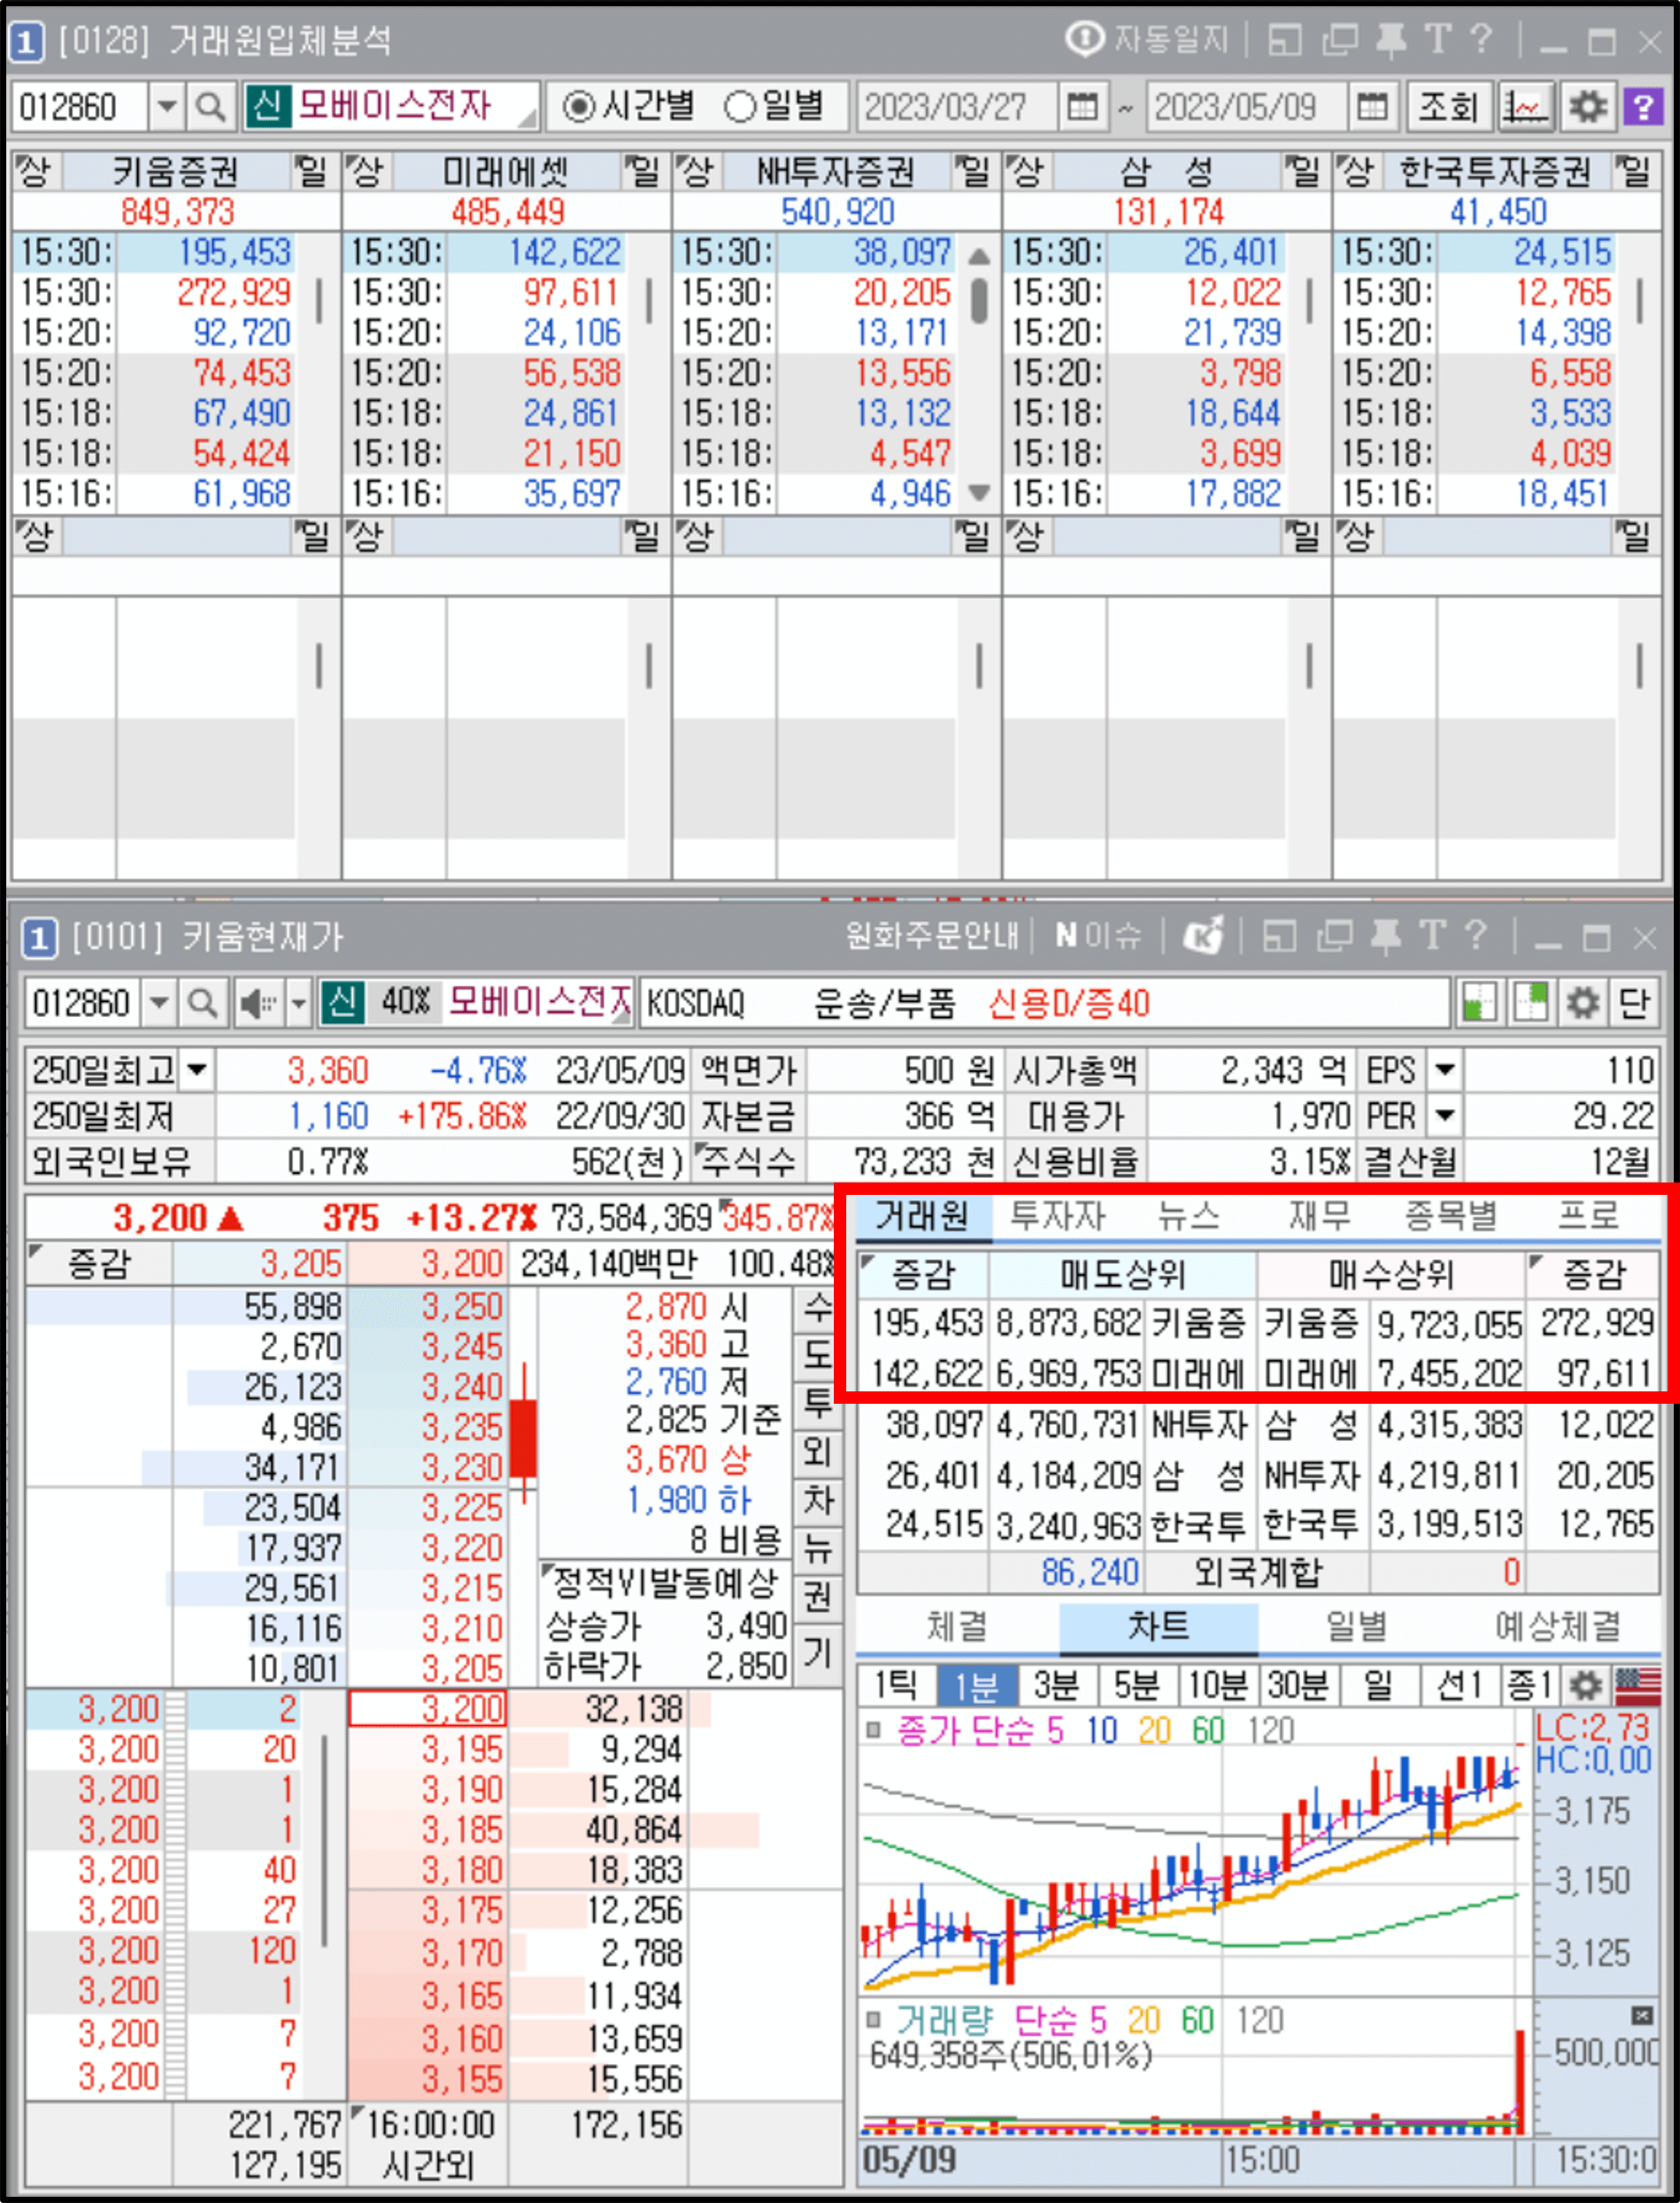Click the chart settings gear beside 종1
The width and height of the screenshot is (1680, 2203).
(x=1584, y=1687)
